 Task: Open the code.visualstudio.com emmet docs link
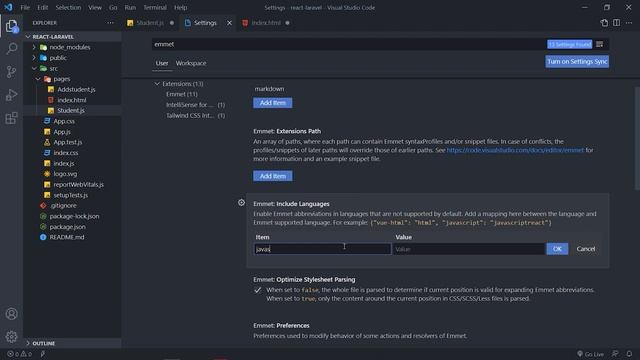coord(515,150)
